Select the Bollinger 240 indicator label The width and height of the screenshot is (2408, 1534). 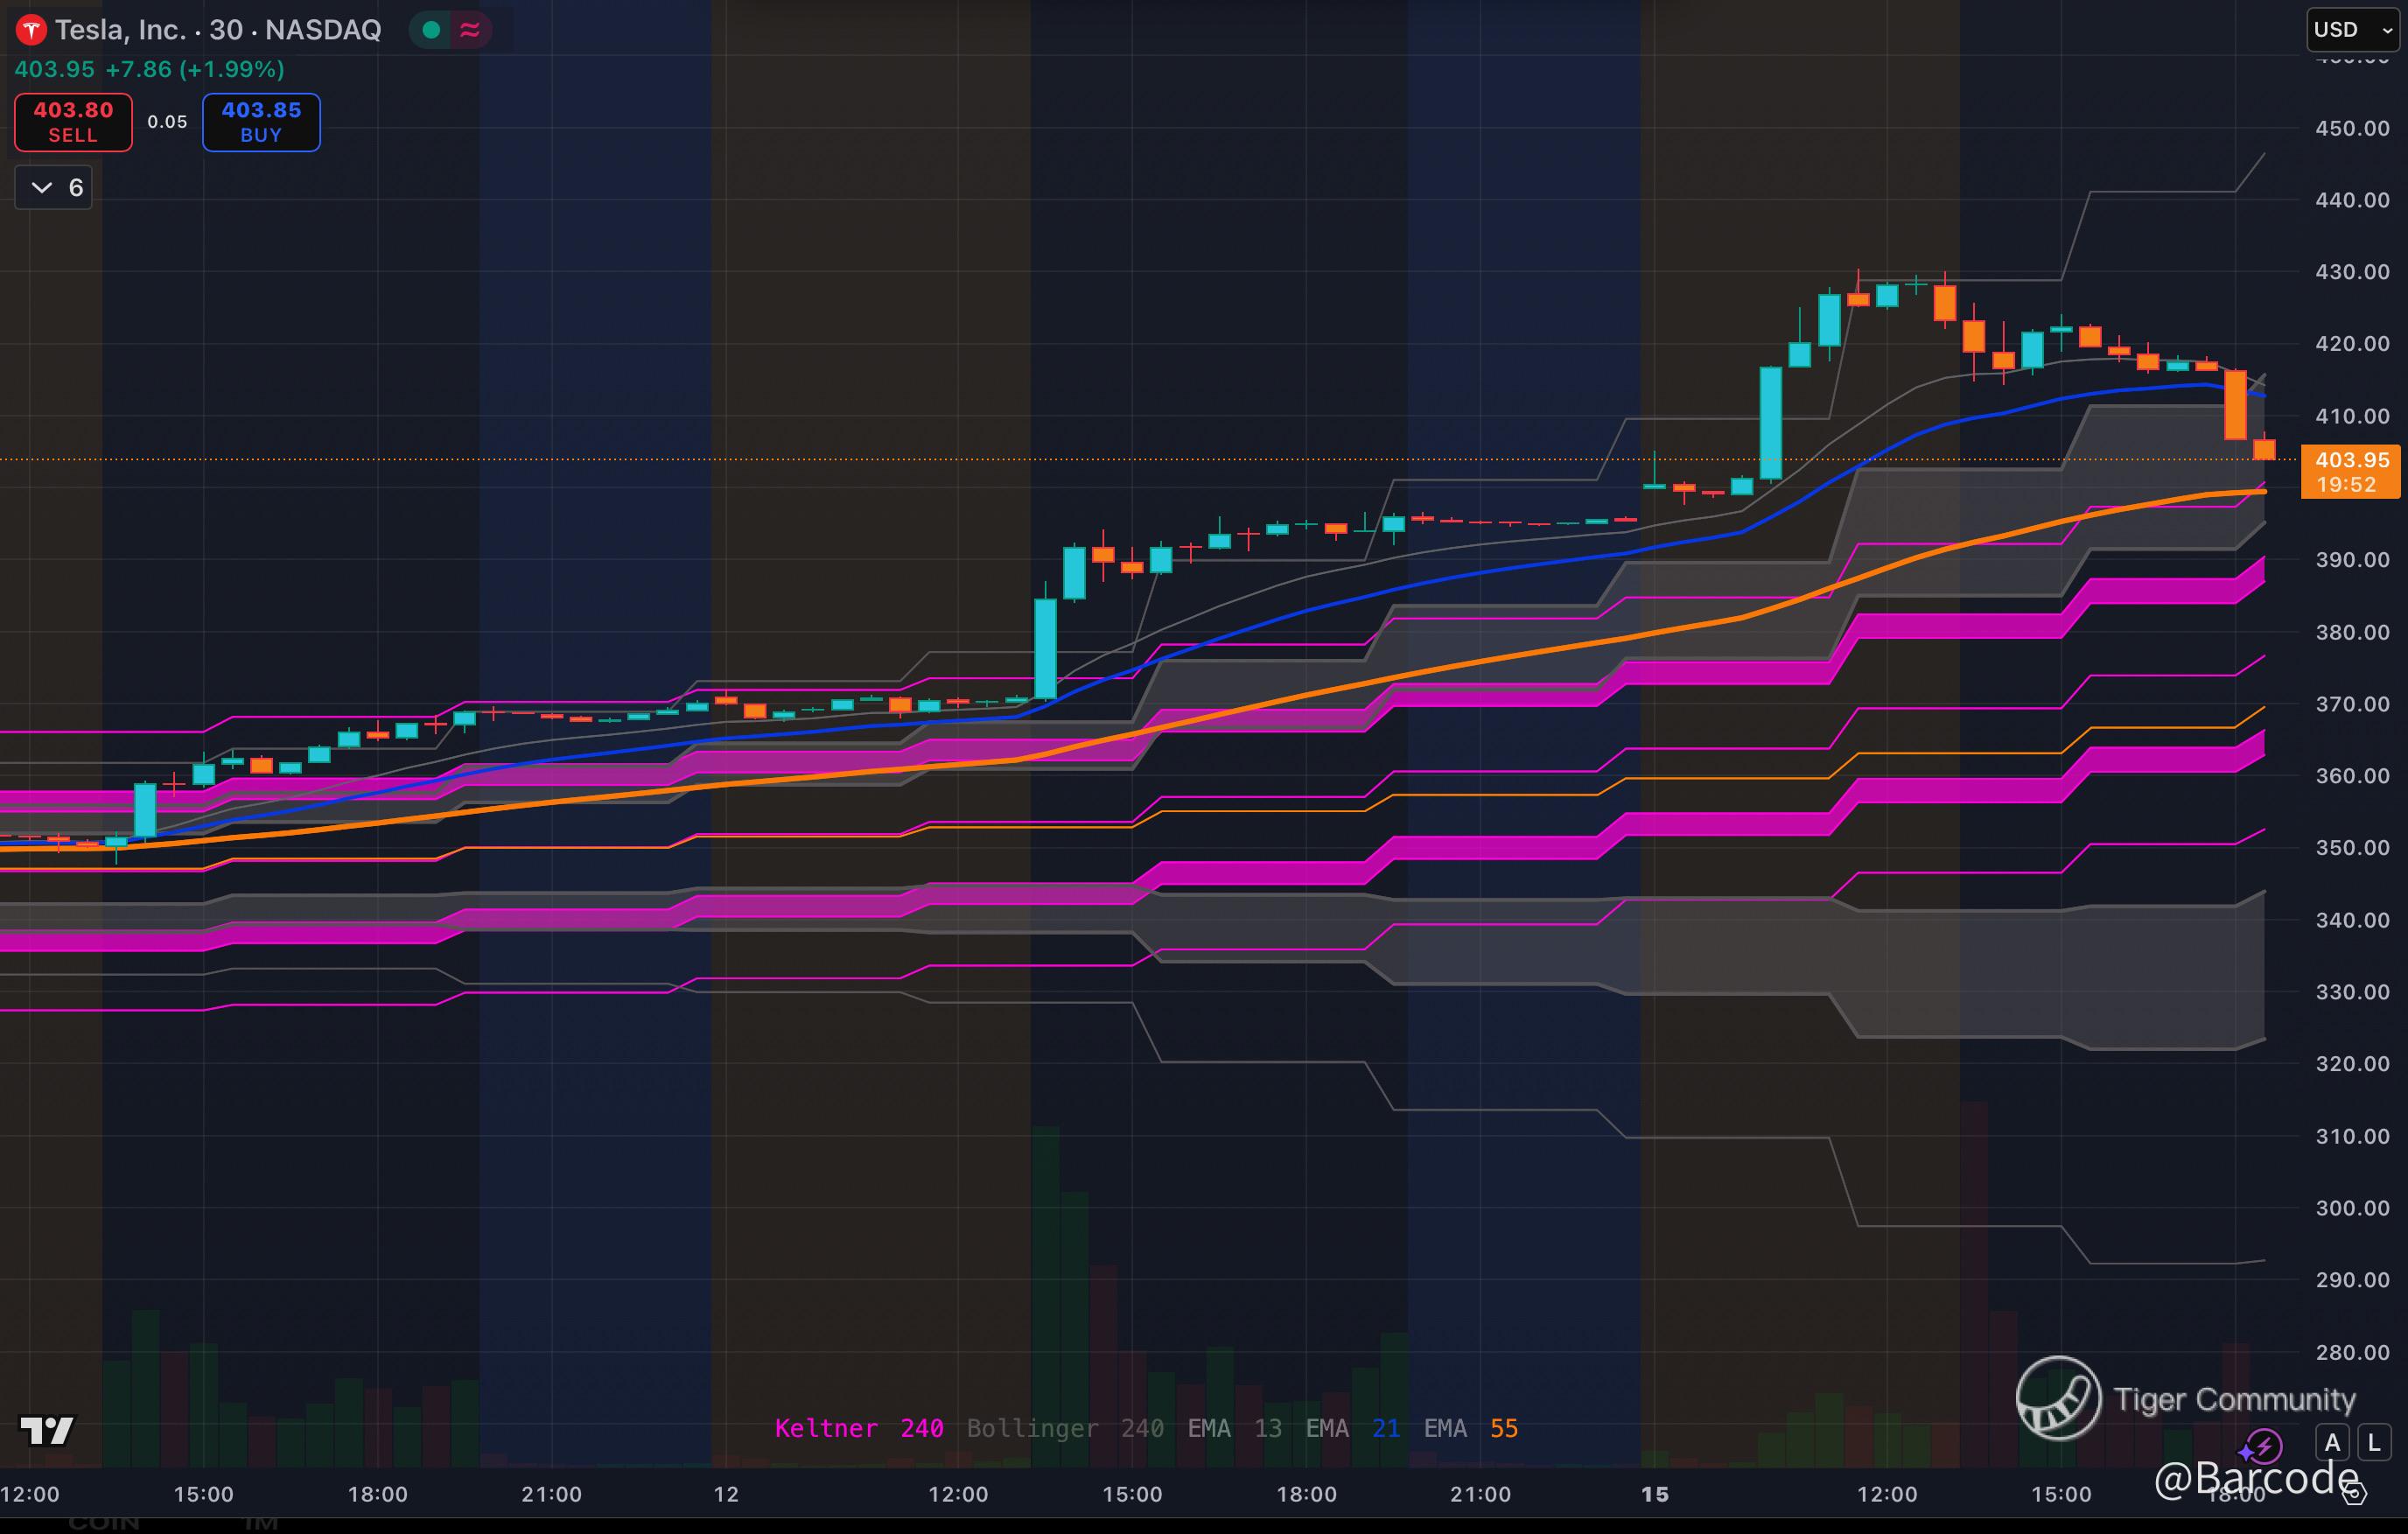pyautogui.click(x=1064, y=1428)
